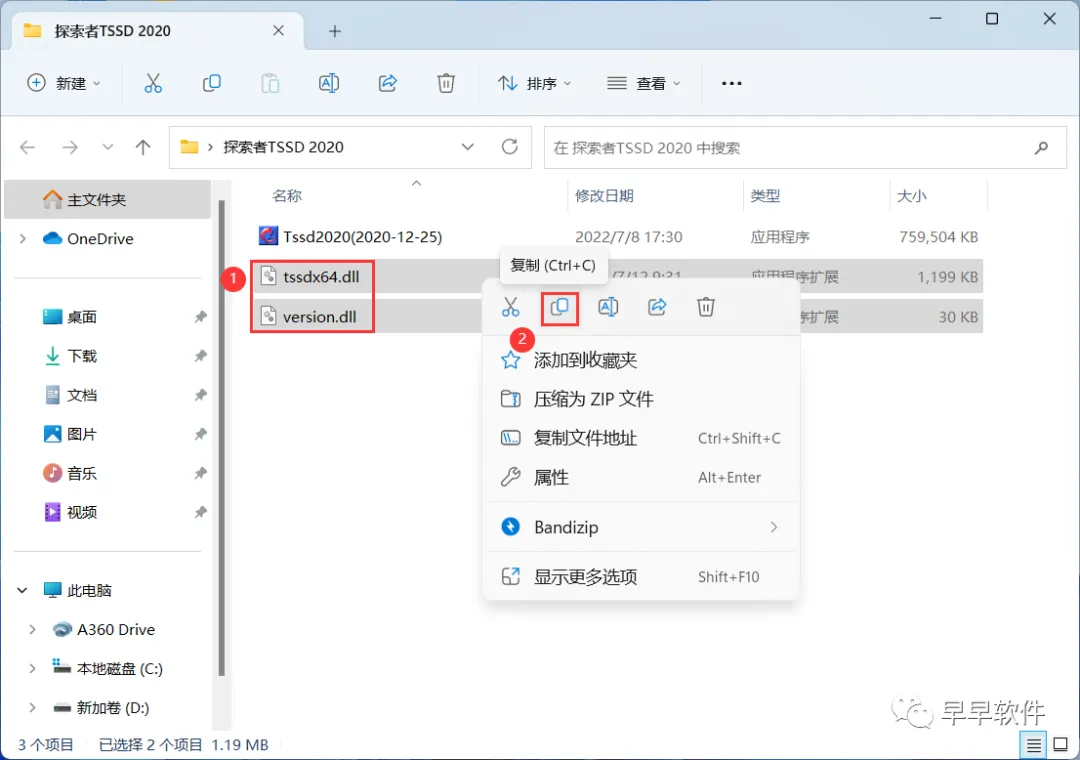Click the 探索者TSSD 2020 path in the address bar
Screen dimensions: 1080x760
click(x=283, y=147)
